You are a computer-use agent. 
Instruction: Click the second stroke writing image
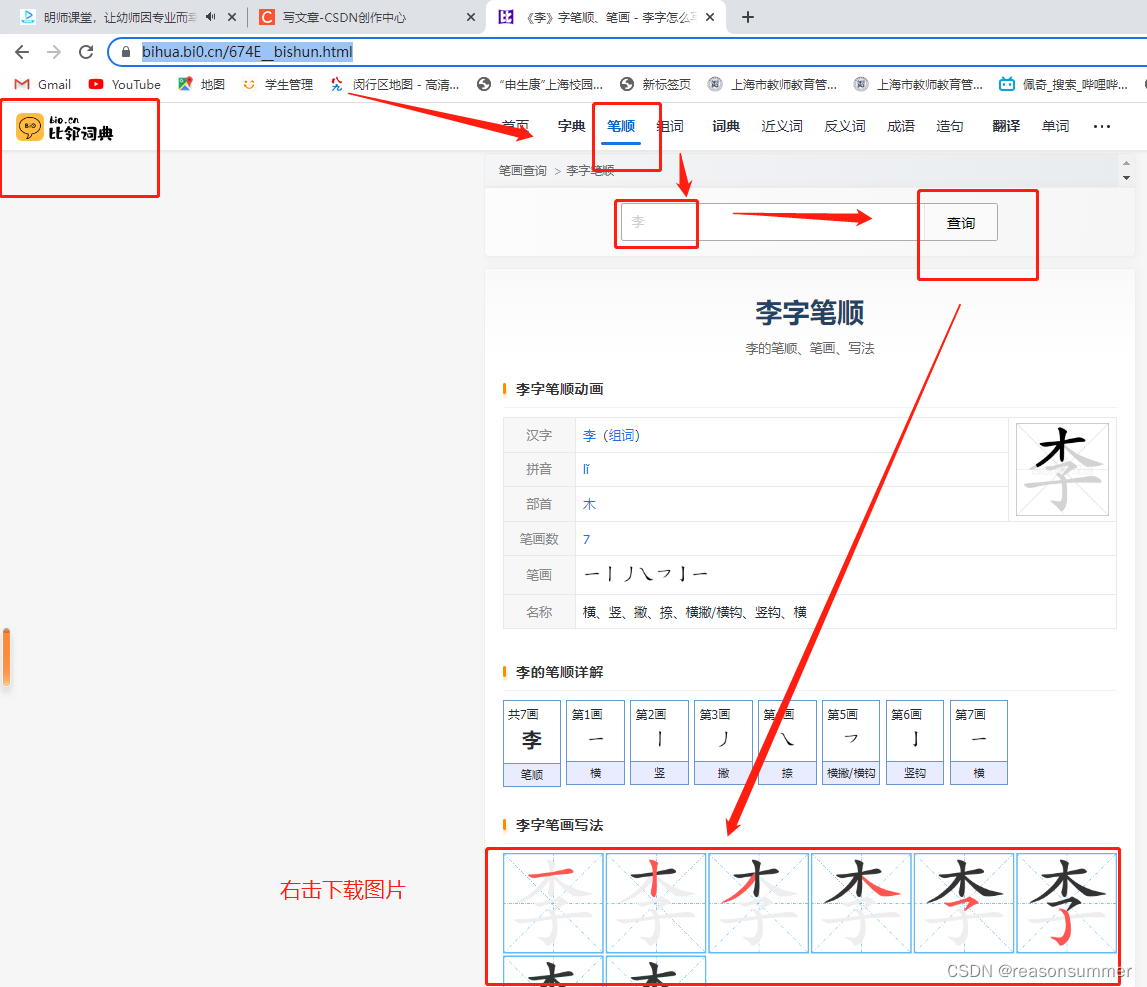tap(656, 903)
